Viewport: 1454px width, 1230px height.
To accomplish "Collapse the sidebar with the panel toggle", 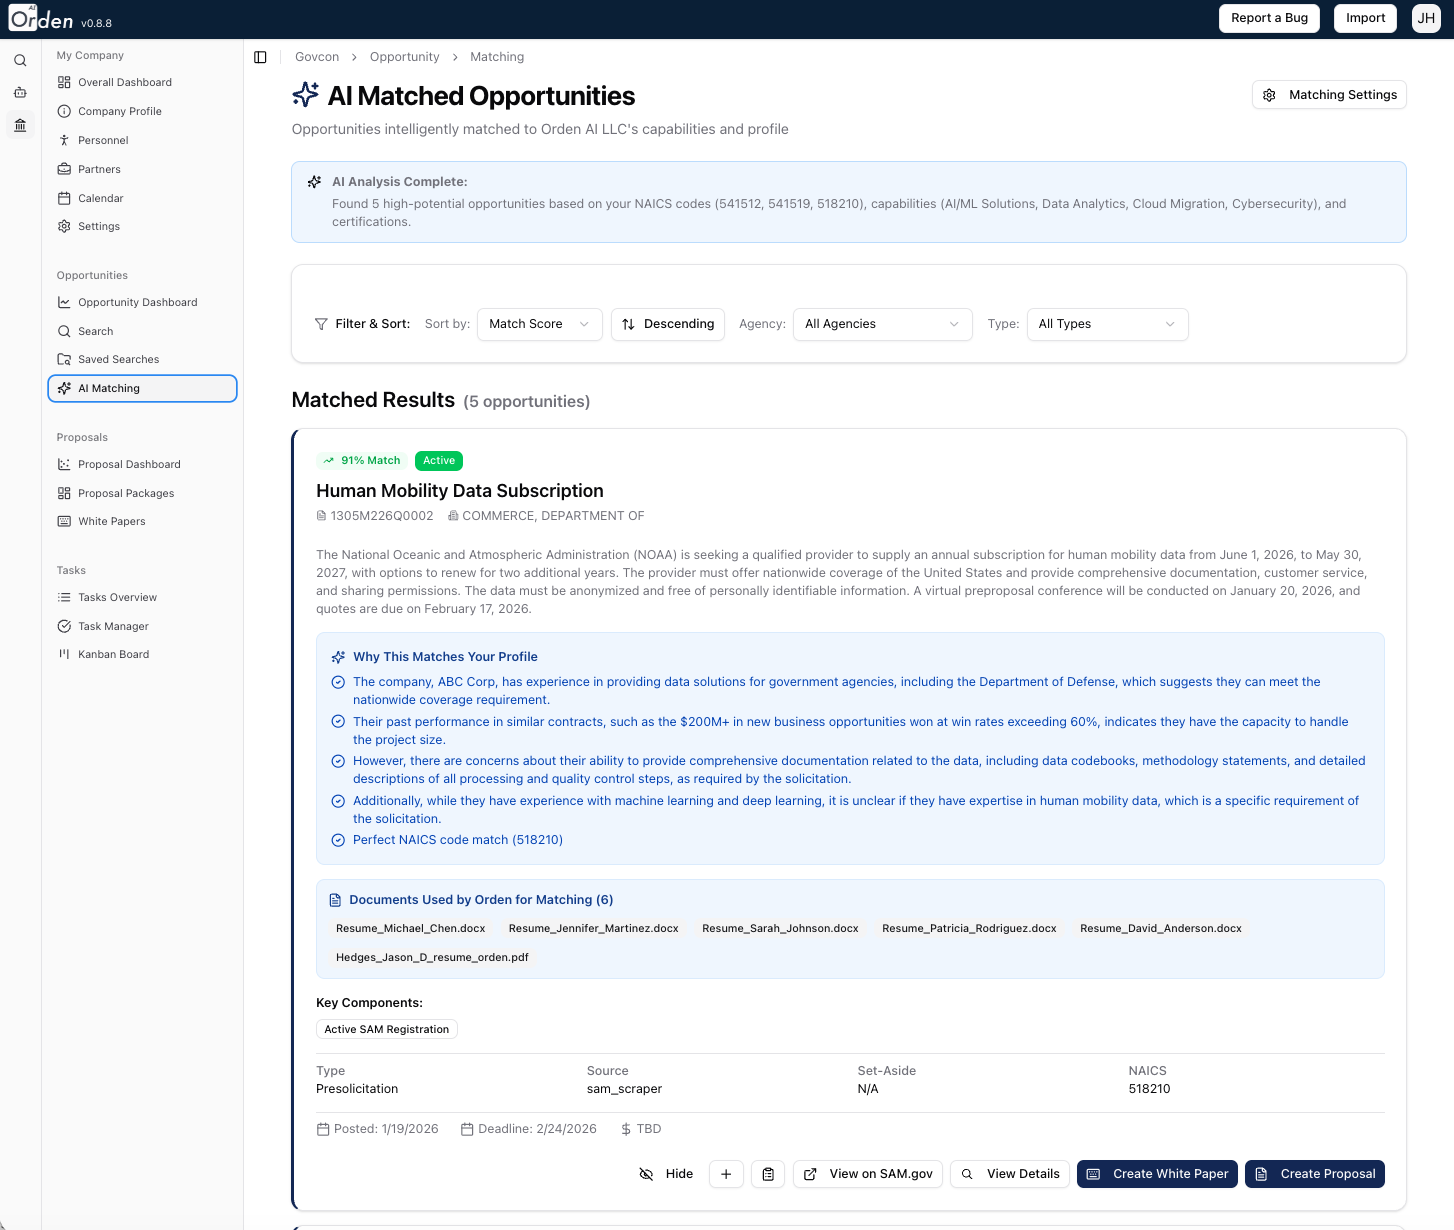I will pyautogui.click(x=261, y=57).
